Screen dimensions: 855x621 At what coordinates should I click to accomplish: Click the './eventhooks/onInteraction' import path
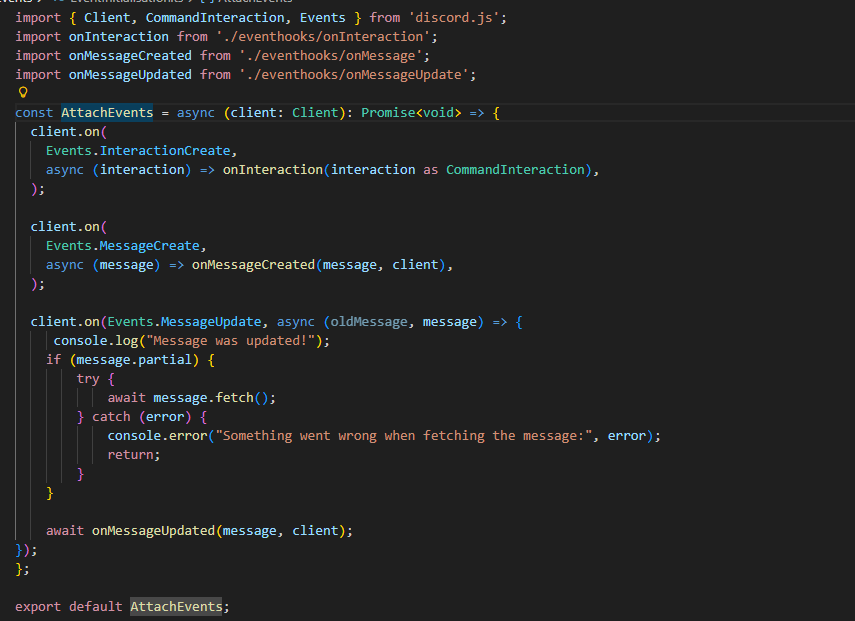point(323,37)
